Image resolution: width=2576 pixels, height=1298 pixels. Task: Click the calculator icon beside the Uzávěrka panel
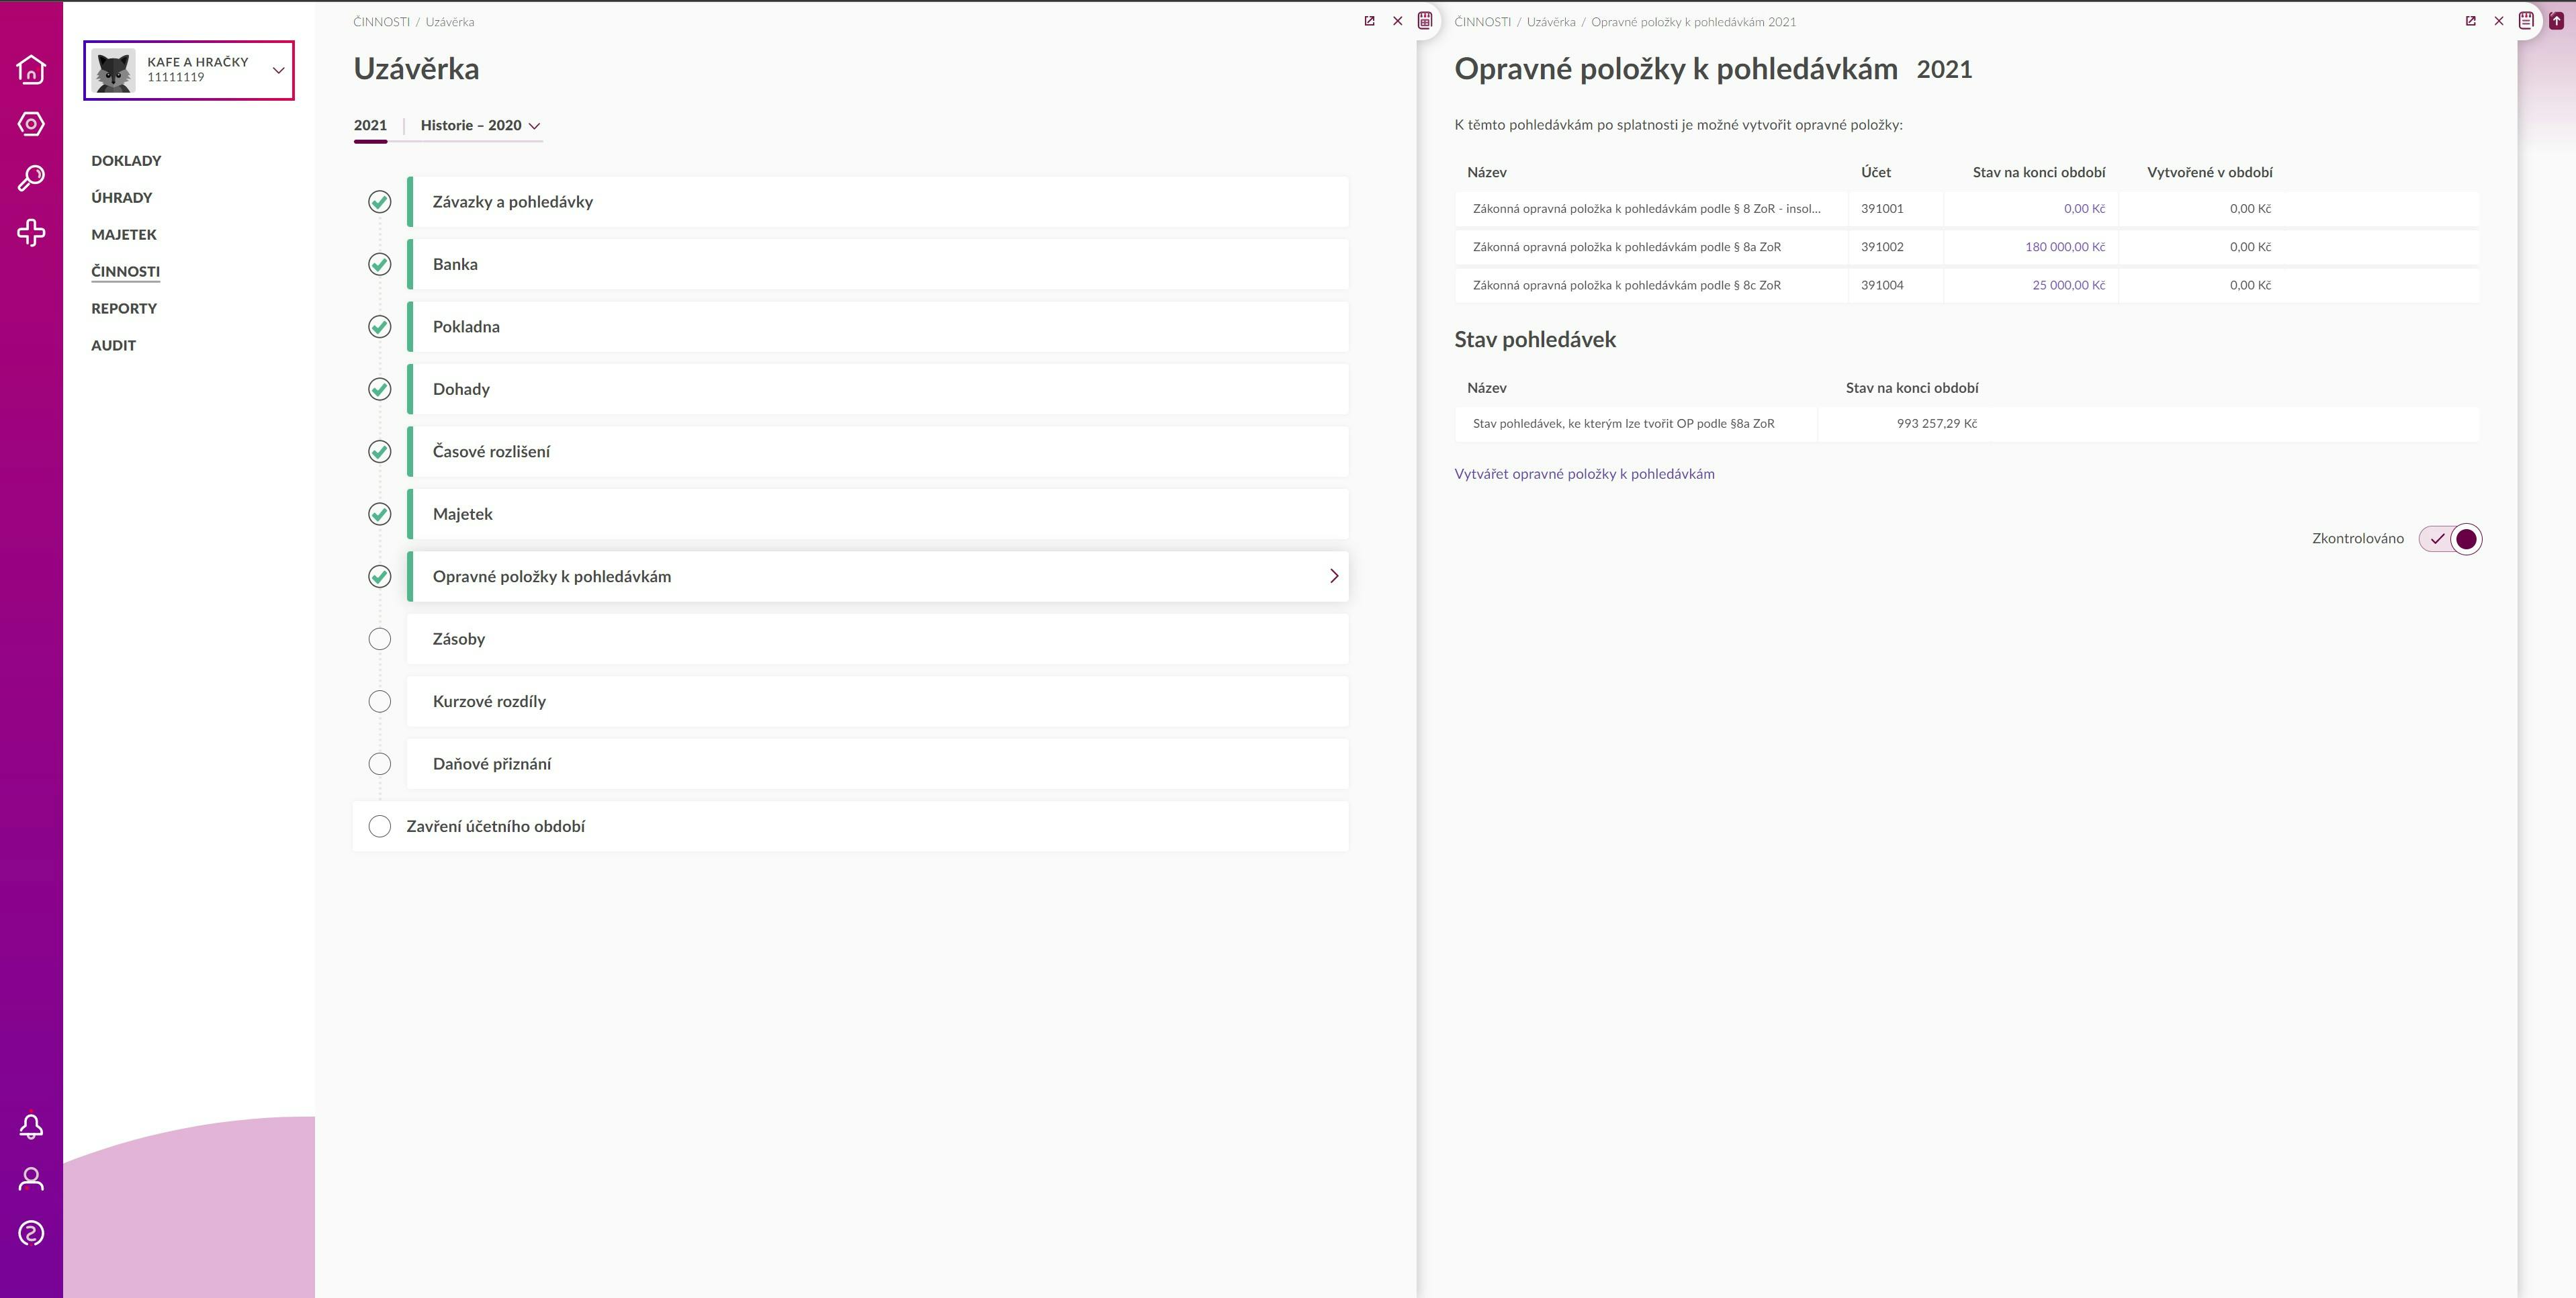[x=1425, y=21]
